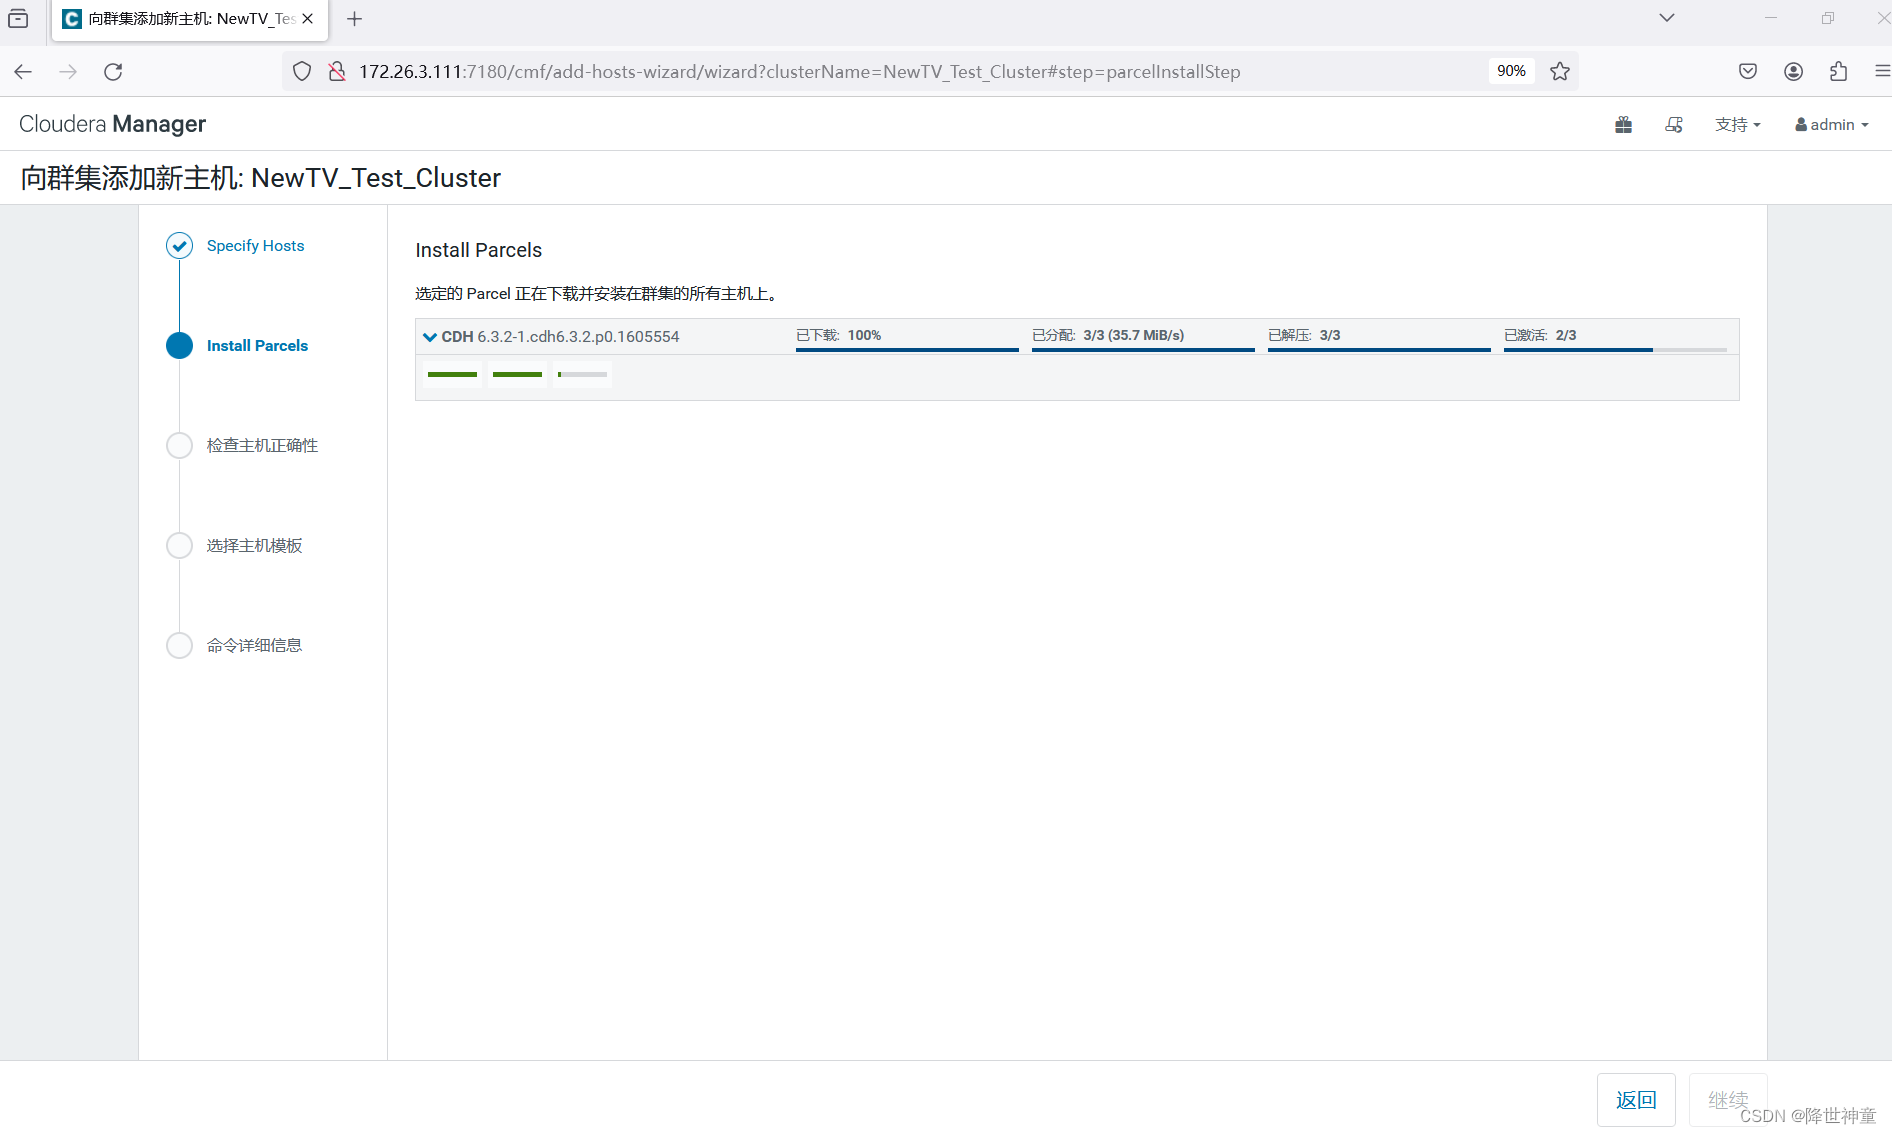This screenshot has height=1134, width=1892.
Task: Click the 返回 back button
Action: coord(1636,1100)
